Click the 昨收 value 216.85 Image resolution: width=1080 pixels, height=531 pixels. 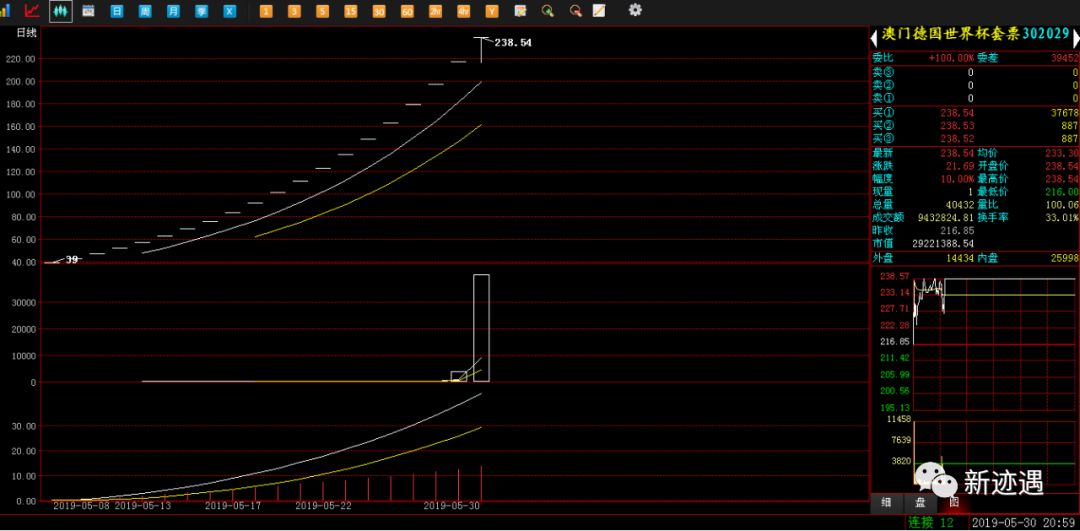(957, 231)
